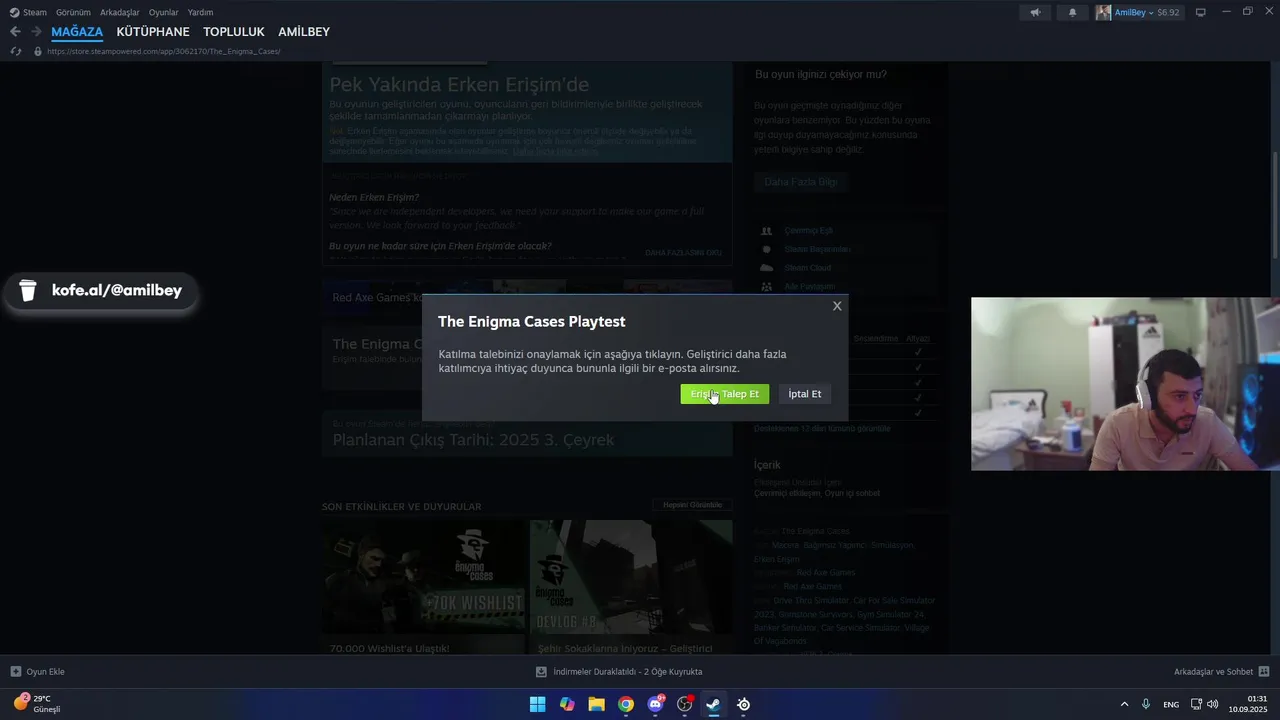This screenshot has height=720, width=1280.
Task: Click the AmilBey avatar picture
Action: click(1103, 12)
